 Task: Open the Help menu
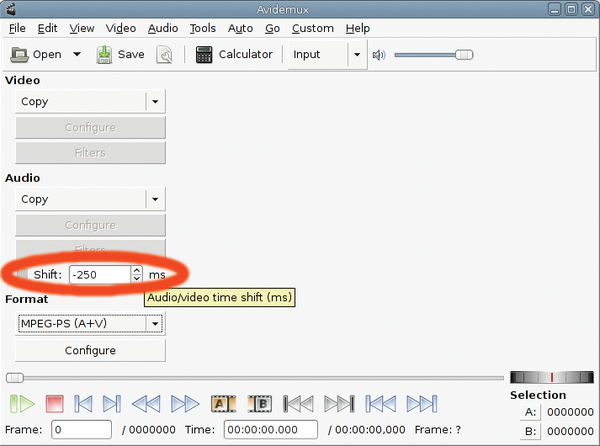coord(358,28)
